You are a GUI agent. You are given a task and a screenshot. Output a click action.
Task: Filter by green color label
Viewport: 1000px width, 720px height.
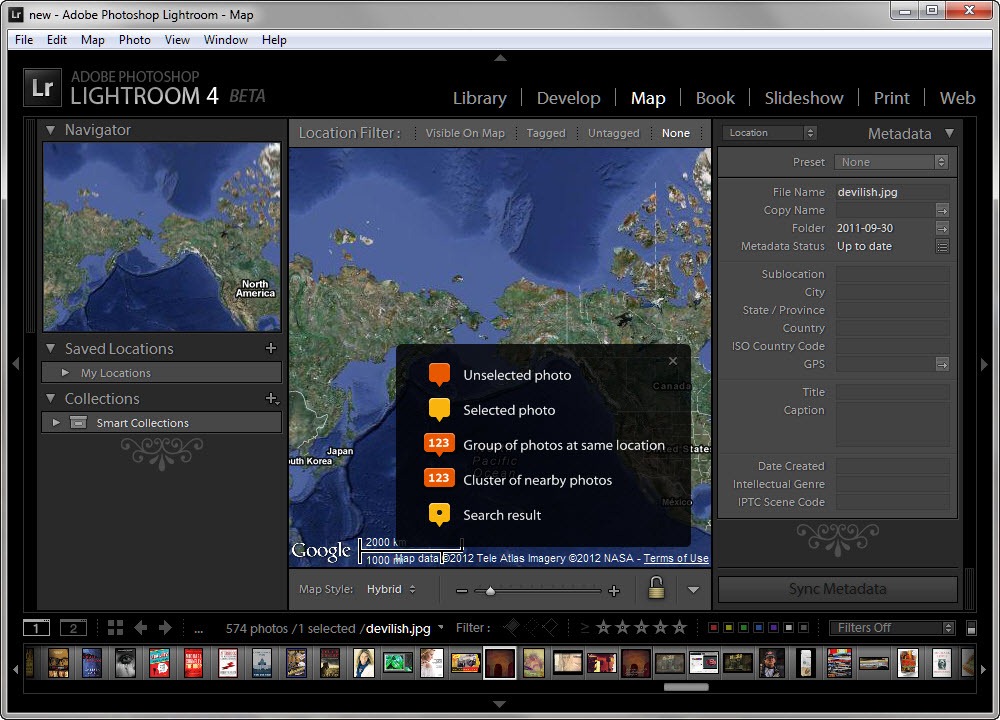[x=744, y=628]
